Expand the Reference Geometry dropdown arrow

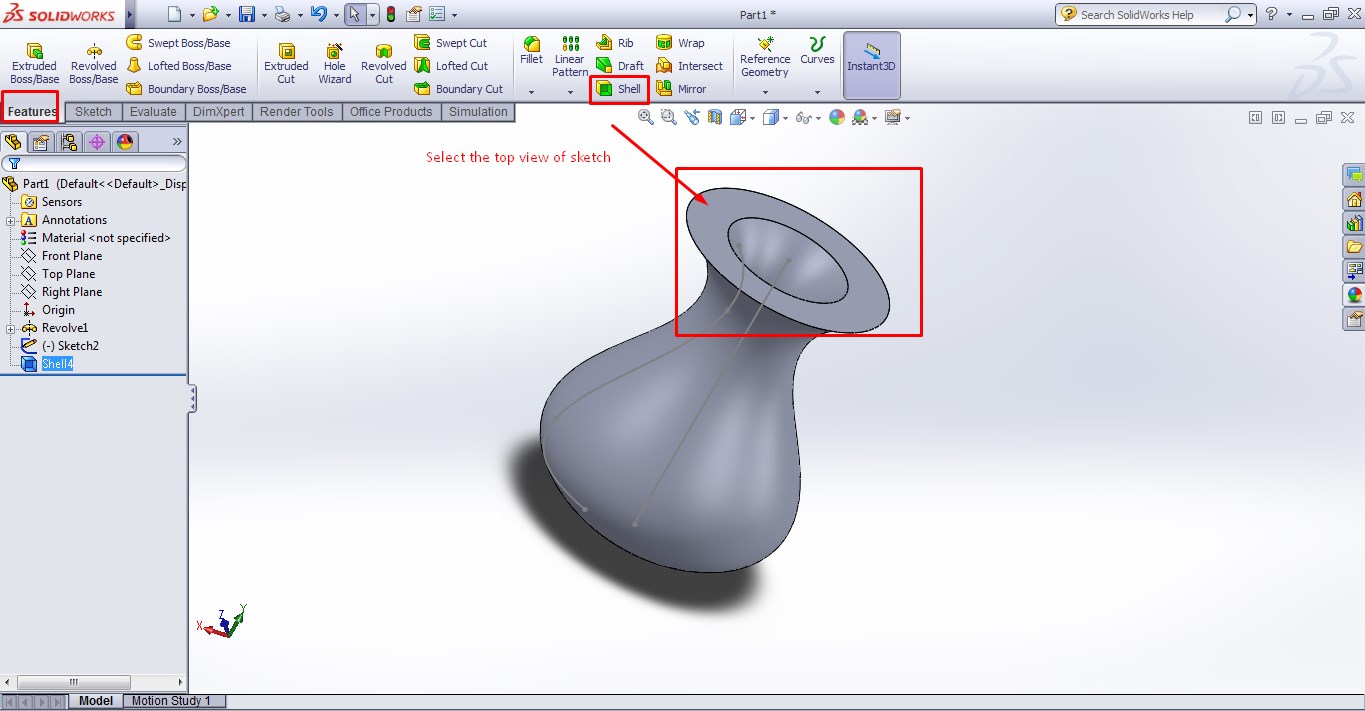765,92
